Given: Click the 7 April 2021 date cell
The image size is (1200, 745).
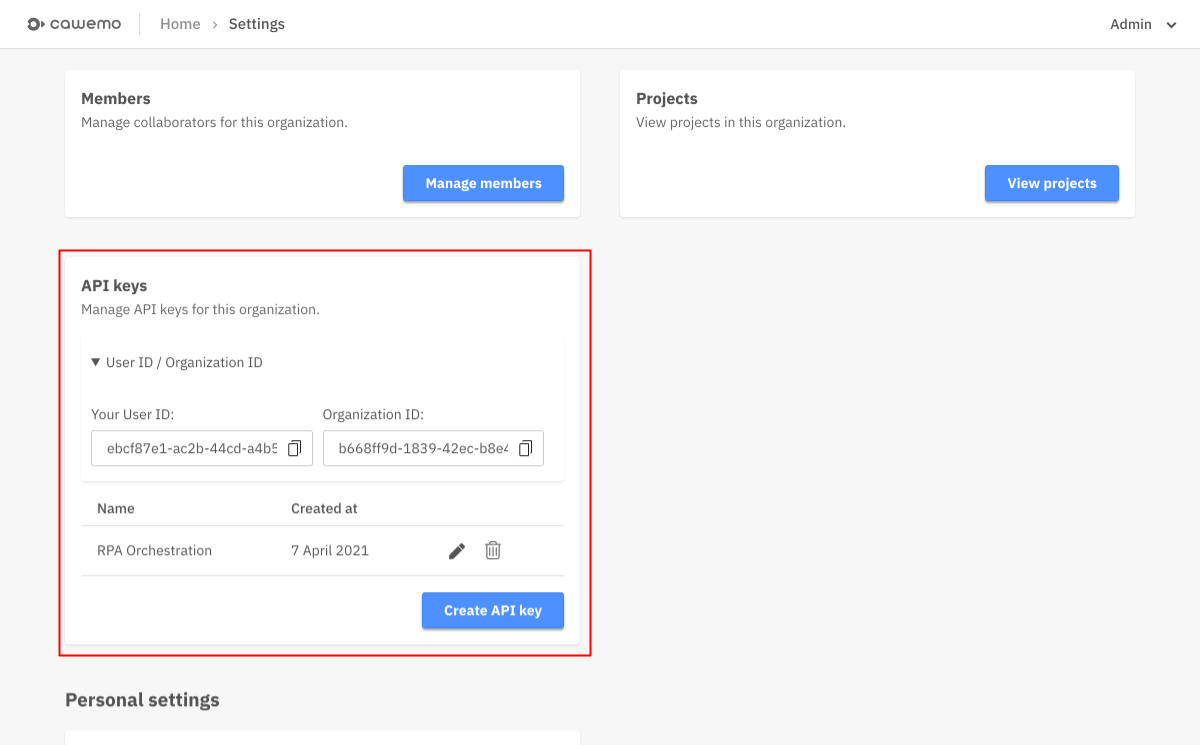Looking at the screenshot, I should click(330, 551).
